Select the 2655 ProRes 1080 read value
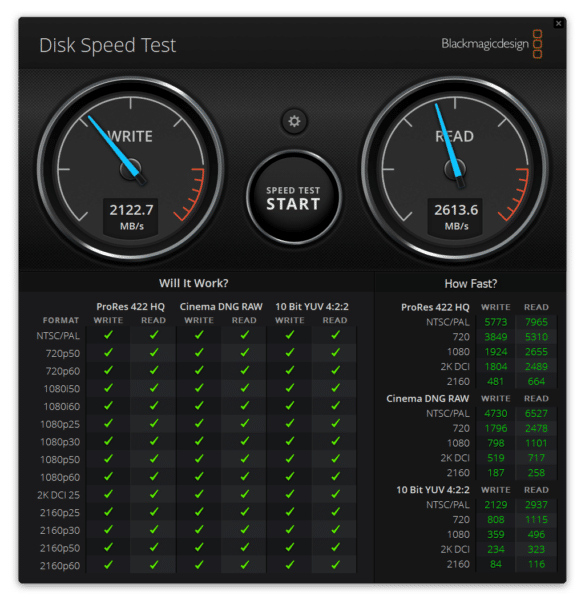 click(536, 352)
